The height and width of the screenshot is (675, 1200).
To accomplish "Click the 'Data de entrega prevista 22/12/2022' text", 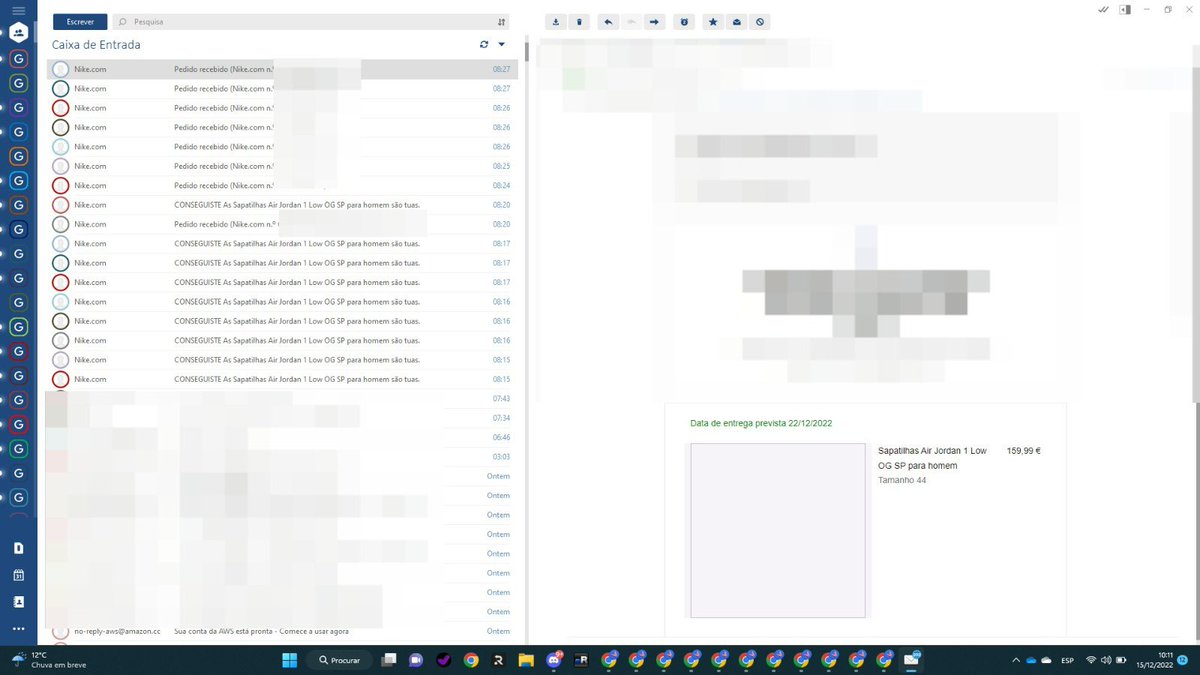I will click(761, 423).
